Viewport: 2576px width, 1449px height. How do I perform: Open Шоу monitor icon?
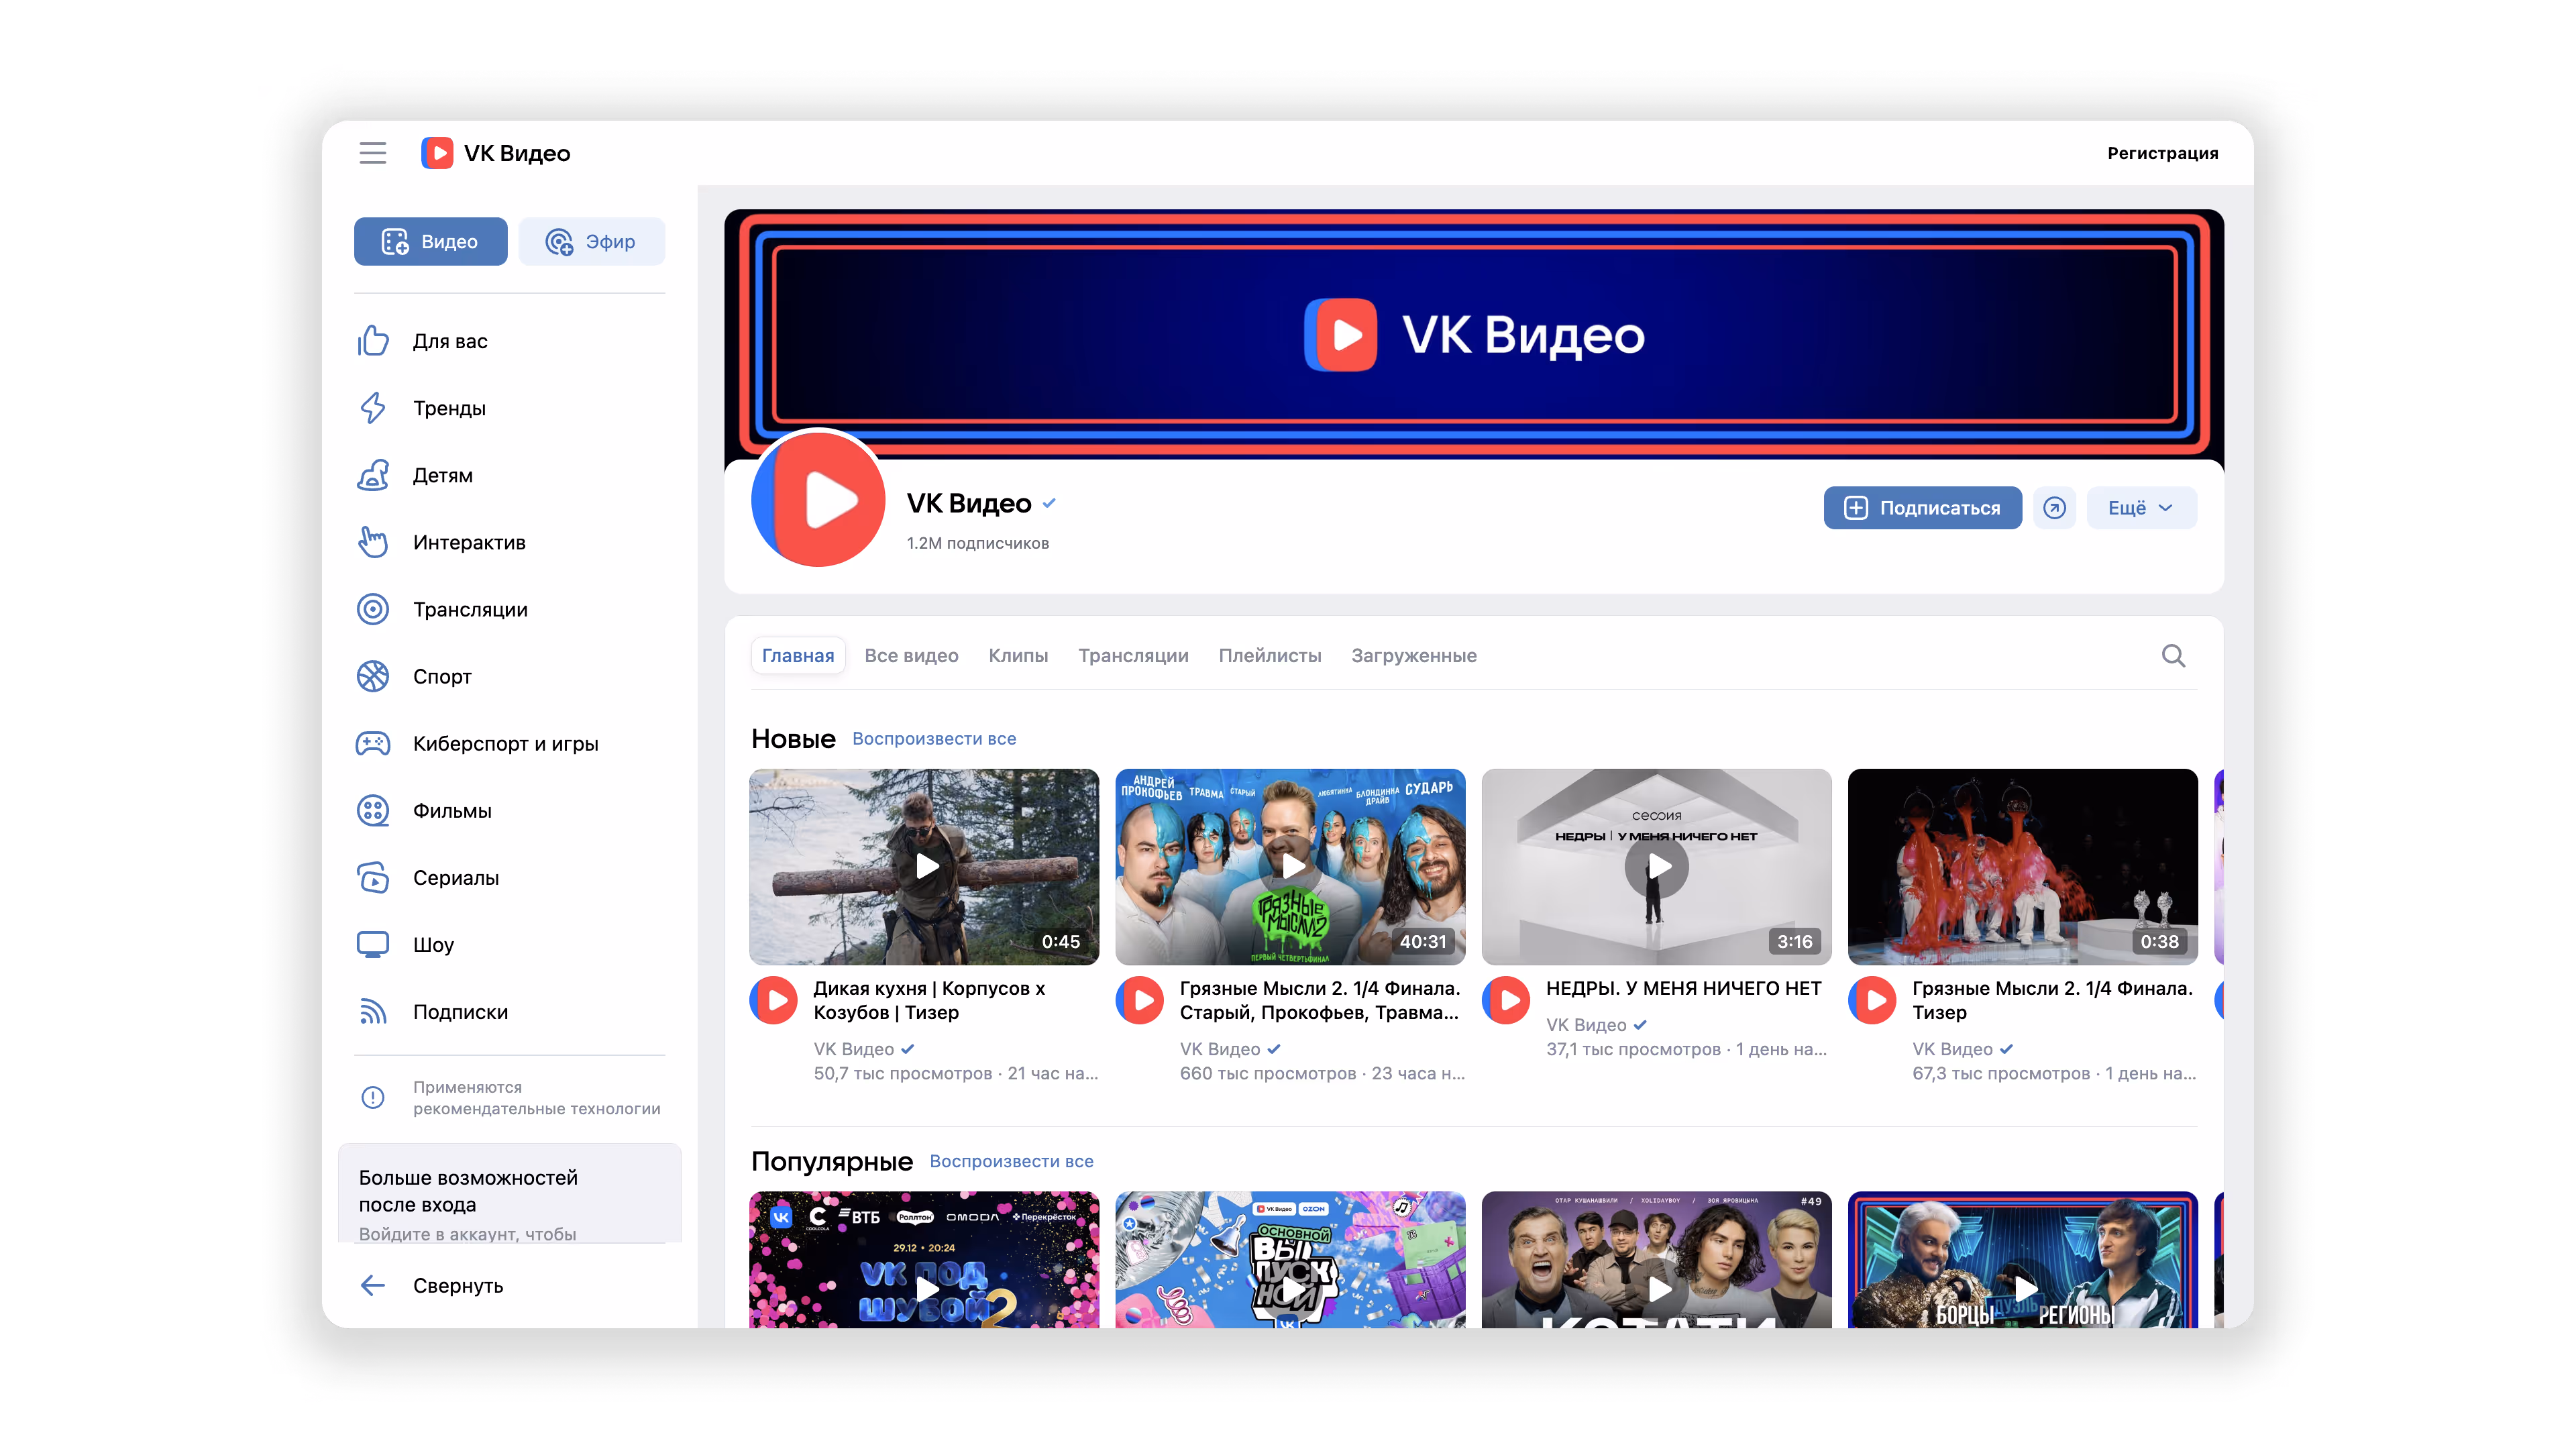point(373,945)
